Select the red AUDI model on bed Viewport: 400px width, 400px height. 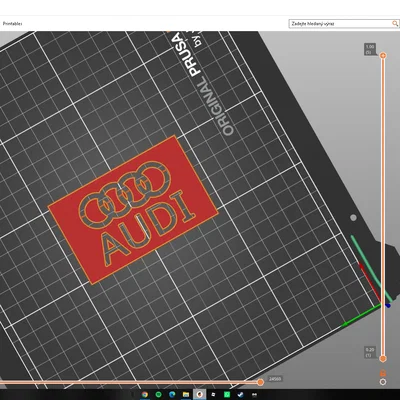(133, 210)
